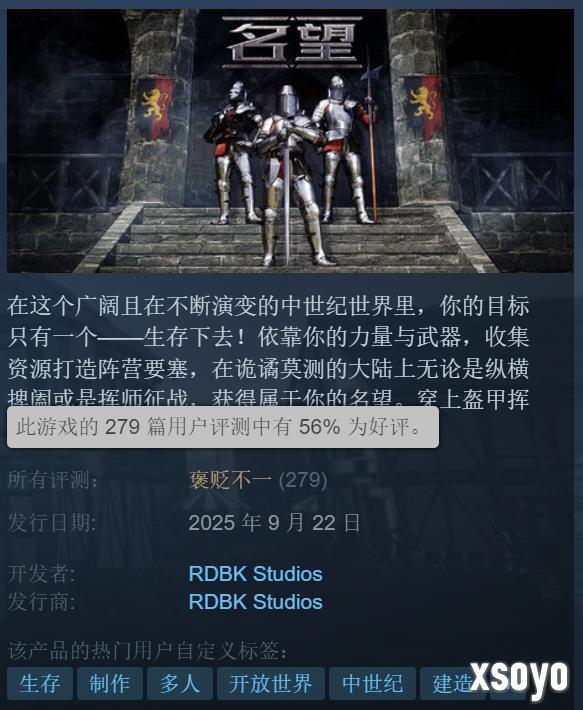
Task: Open the RDBK Studios developer link
Action: click(x=255, y=574)
